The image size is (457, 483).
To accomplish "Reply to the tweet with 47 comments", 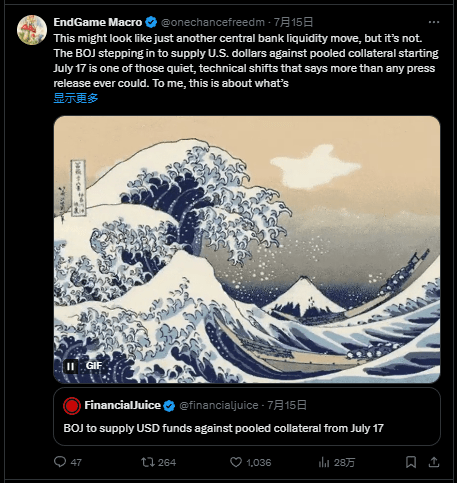I will pyautogui.click(x=68, y=462).
